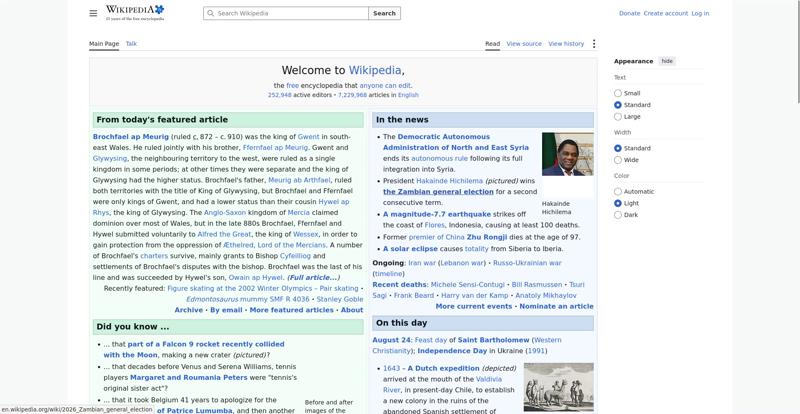Select Standard text size
Viewport: 800px width, 414px height.
click(x=617, y=105)
